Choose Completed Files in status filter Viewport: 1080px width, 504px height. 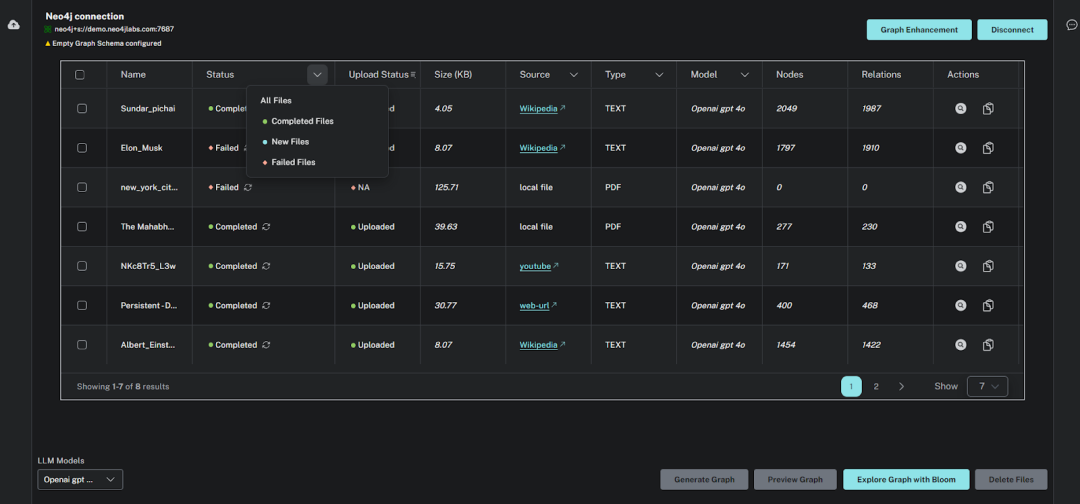(x=302, y=121)
